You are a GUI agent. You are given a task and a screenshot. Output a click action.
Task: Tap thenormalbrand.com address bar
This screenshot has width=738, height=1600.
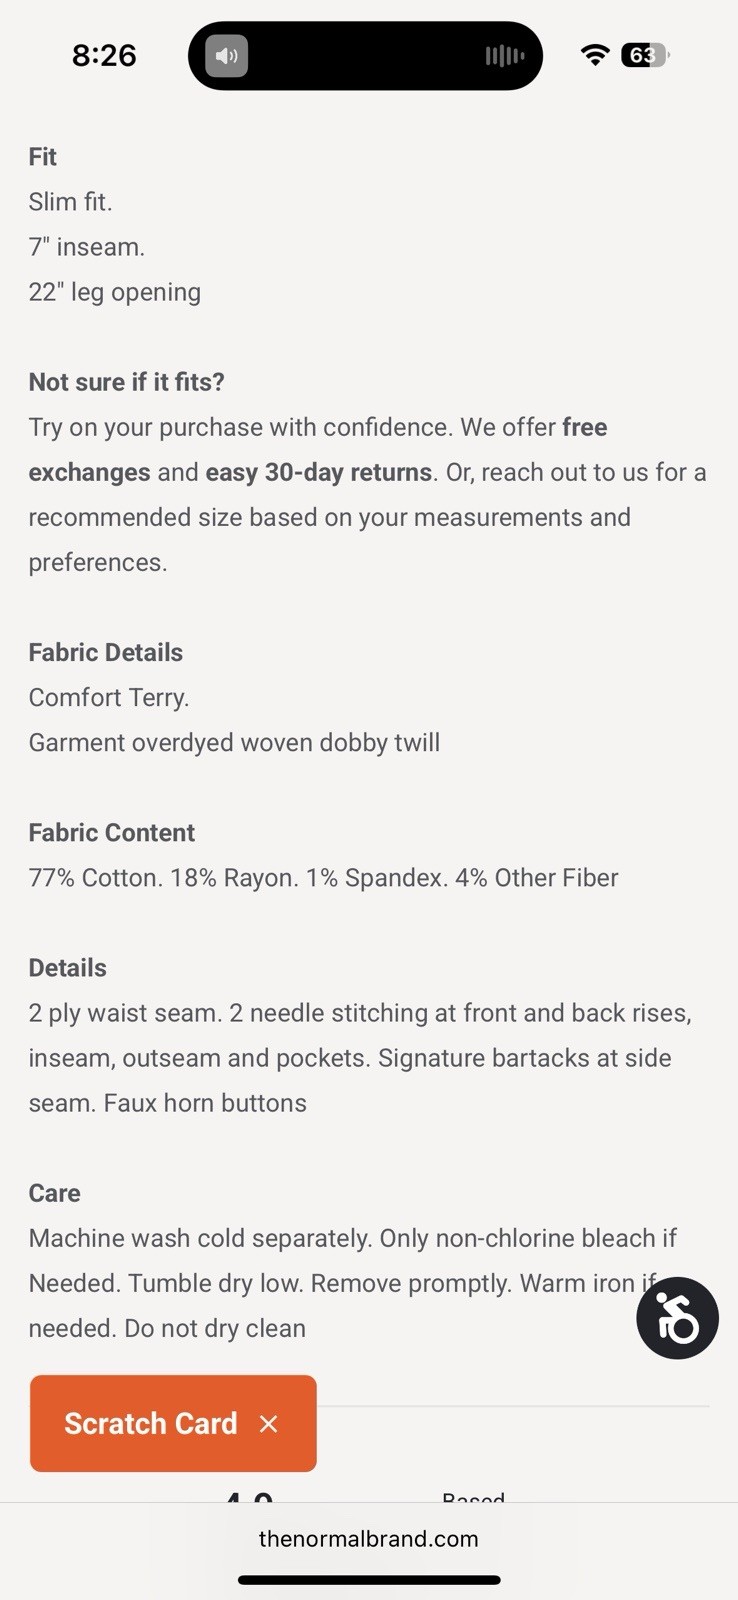368,1539
